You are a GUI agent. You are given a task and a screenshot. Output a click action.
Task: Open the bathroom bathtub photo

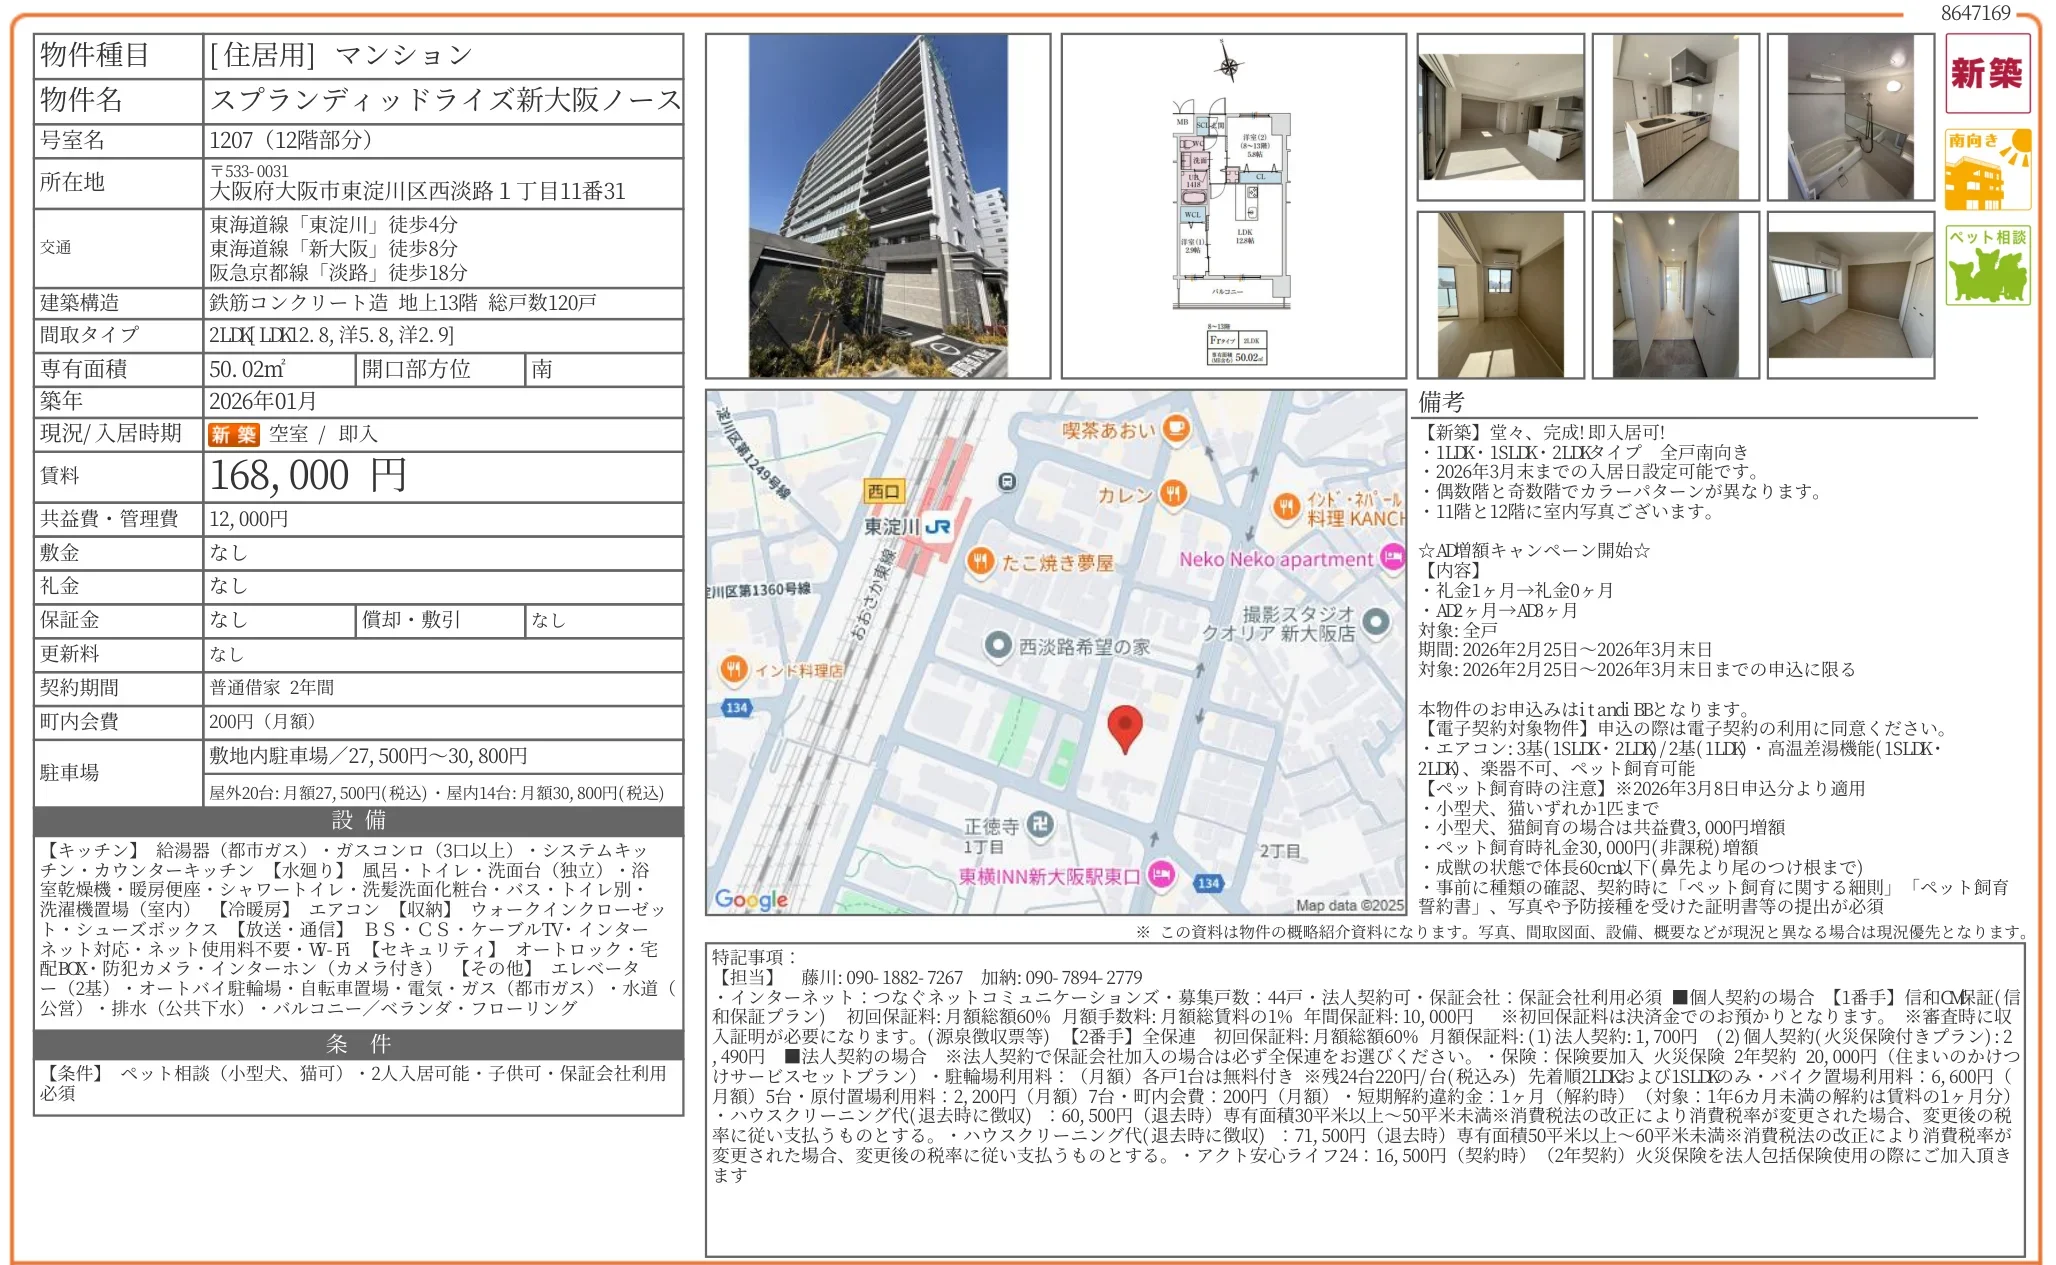1850,117
